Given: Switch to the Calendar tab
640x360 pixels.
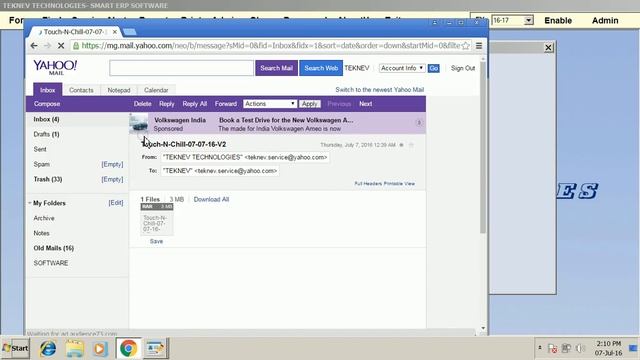Looking at the screenshot, I should coord(156,90).
